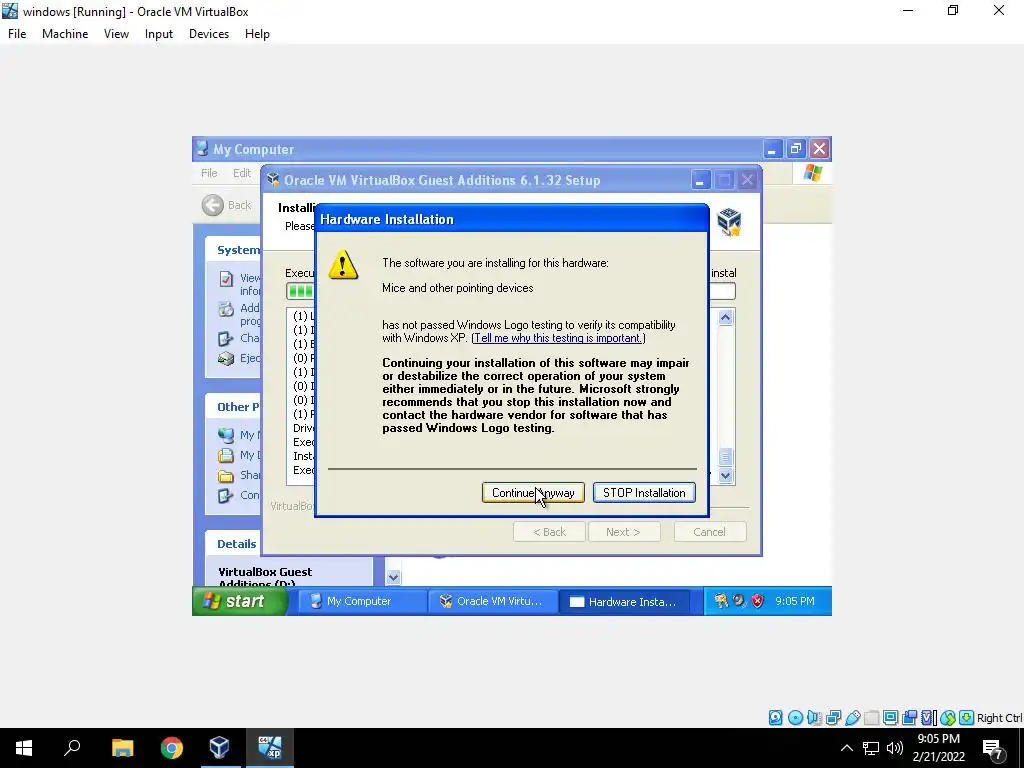Viewport: 1024px width, 768px height.
Task: Click the STOP Installation button
Action: tap(644, 493)
